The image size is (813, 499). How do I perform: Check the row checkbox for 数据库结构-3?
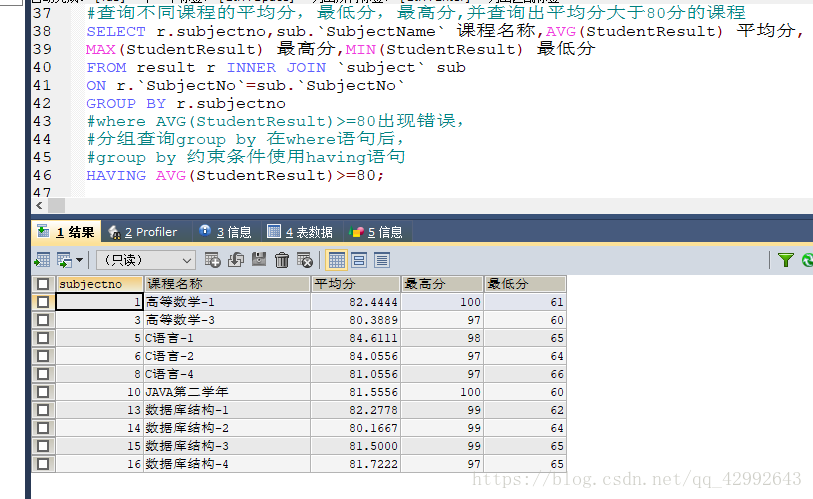[x=43, y=446]
